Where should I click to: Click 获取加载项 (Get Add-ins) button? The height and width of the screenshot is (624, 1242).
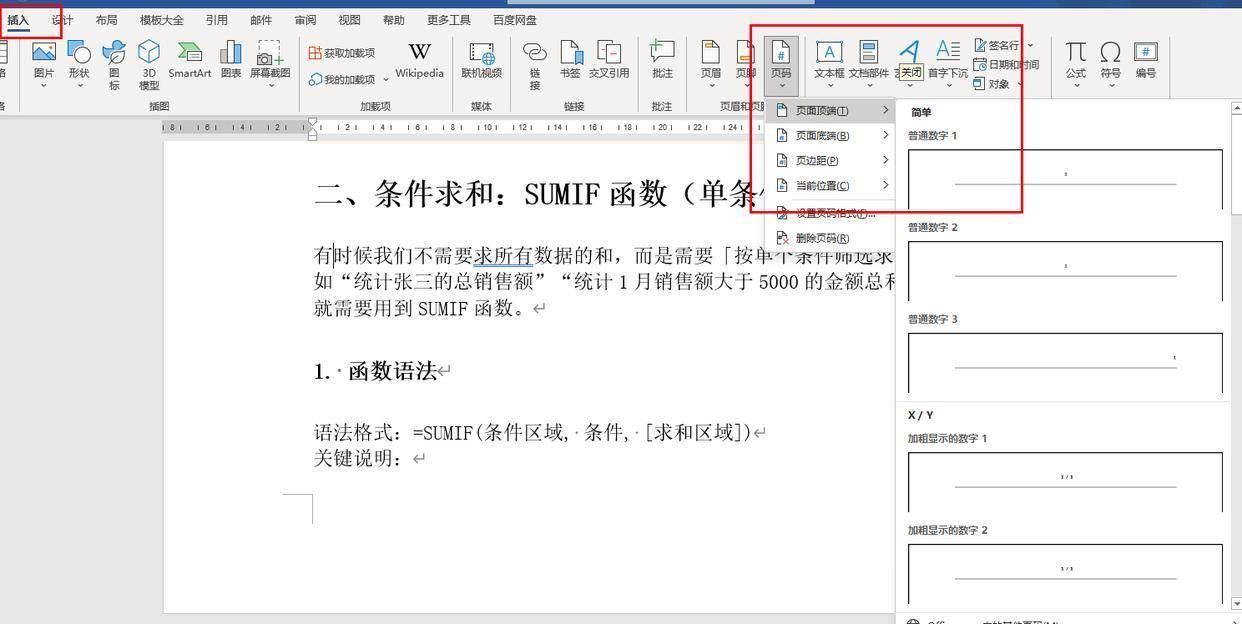[342, 53]
